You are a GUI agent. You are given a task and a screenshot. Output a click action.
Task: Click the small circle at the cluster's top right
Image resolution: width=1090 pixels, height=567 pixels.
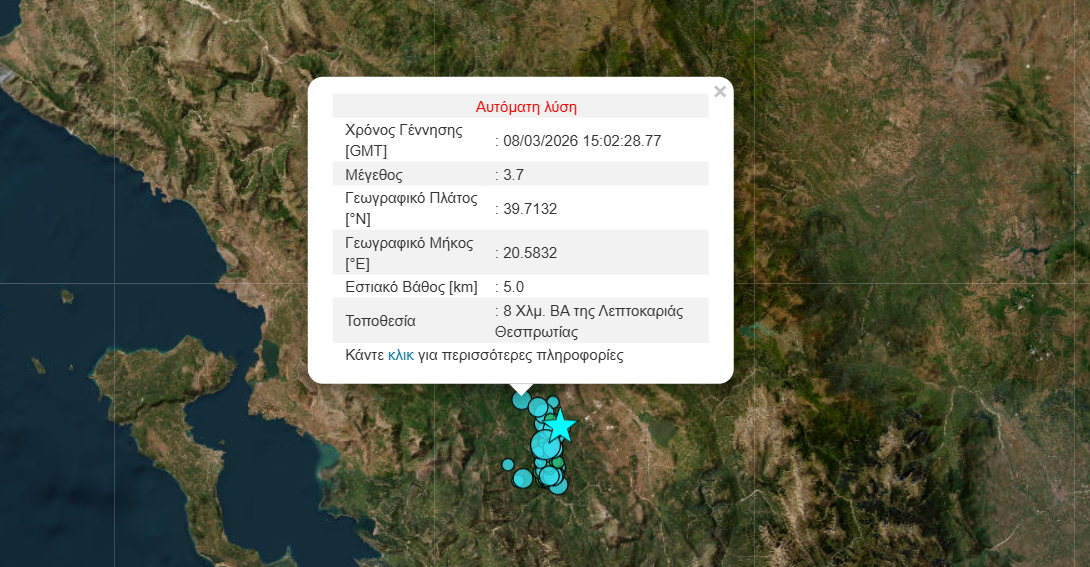pos(553,402)
